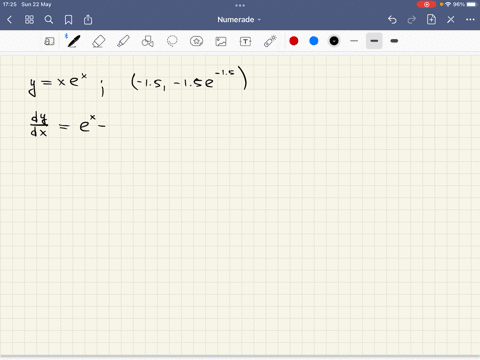480x360 pixels.
Task: Select the Pen tool
Action: [74, 41]
